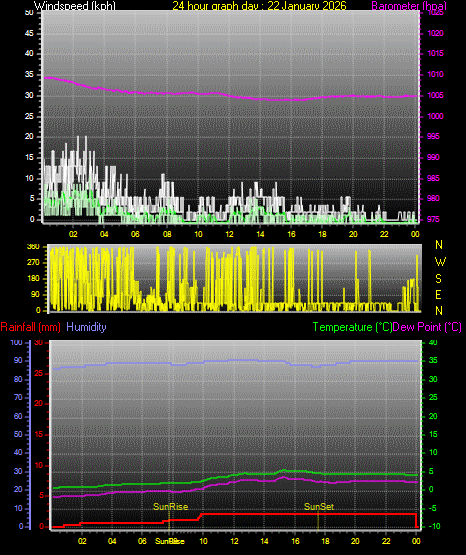Click compass letter W beside direction graph

[440, 262]
